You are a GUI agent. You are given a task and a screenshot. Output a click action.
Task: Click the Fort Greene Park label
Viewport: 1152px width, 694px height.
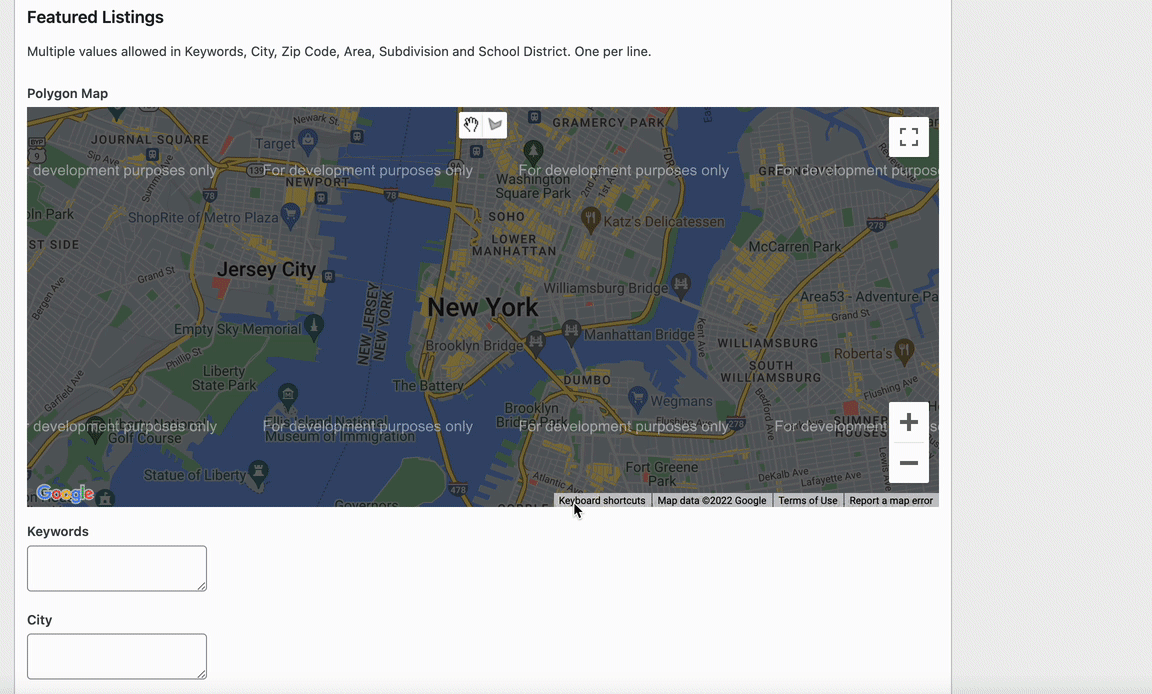point(661,474)
